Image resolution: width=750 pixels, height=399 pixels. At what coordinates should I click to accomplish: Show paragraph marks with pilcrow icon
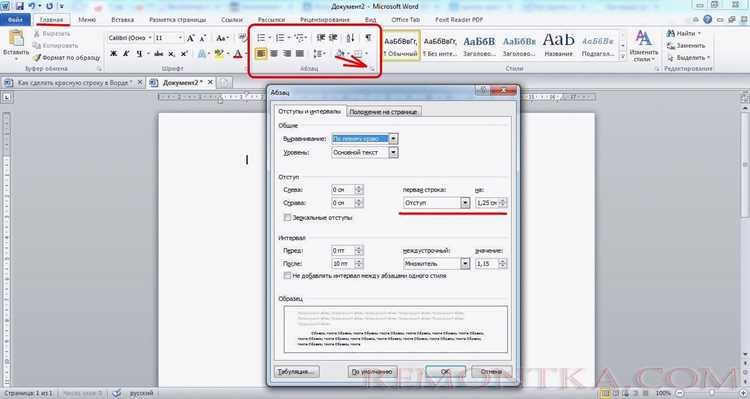coord(368,38)
